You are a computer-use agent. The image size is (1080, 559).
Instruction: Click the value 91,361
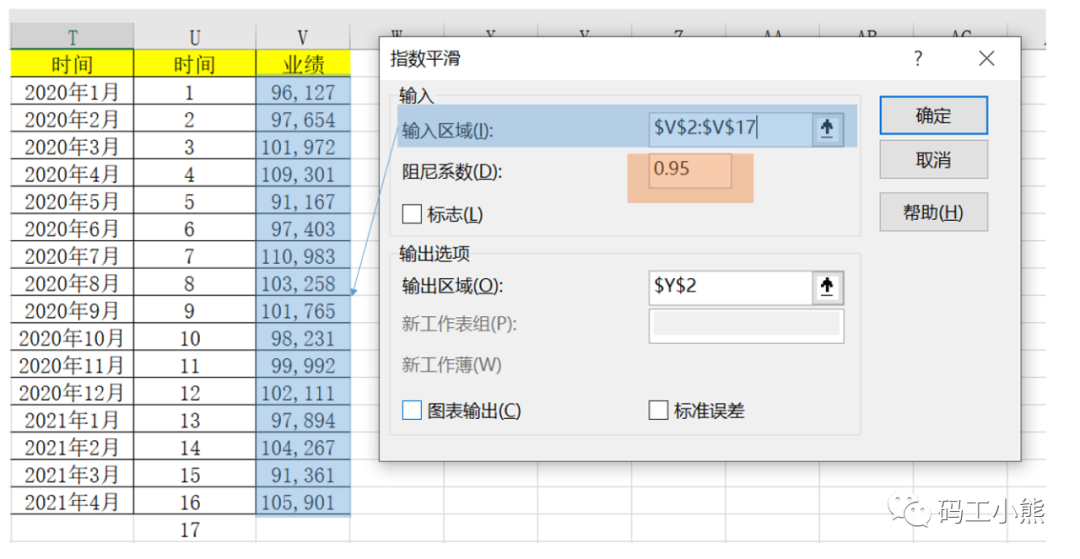point(302,474)
